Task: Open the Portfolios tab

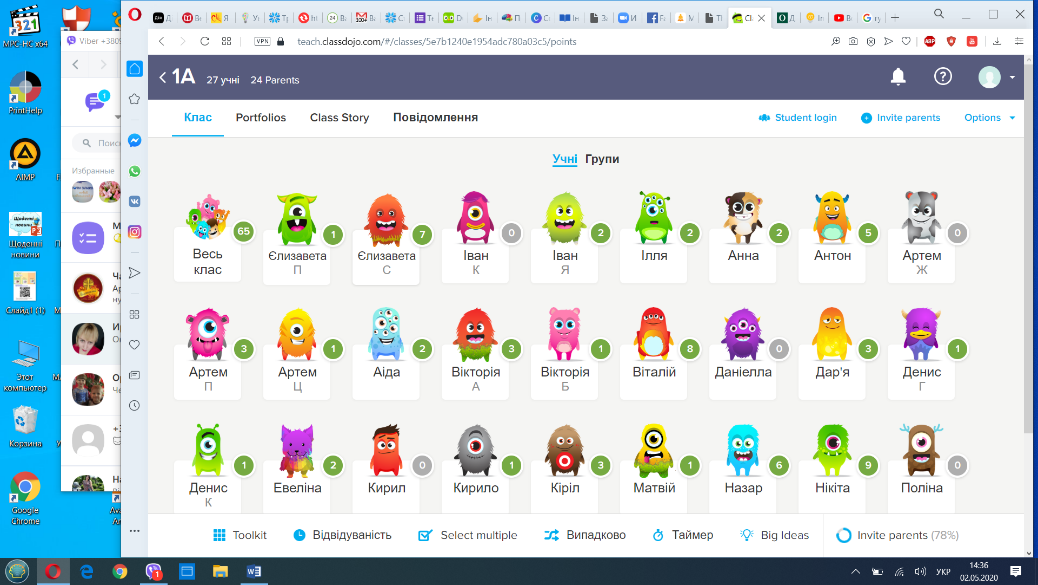Action: point(261,117)
